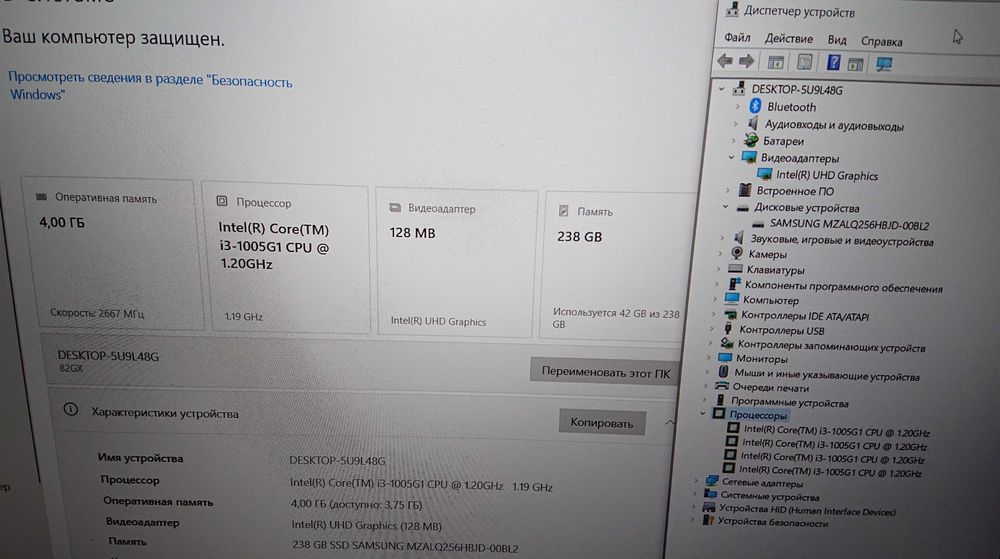Click the Скорость: 2667 МГц text
This screenshot has width=1000, height=559.
[x=97, y=313]
